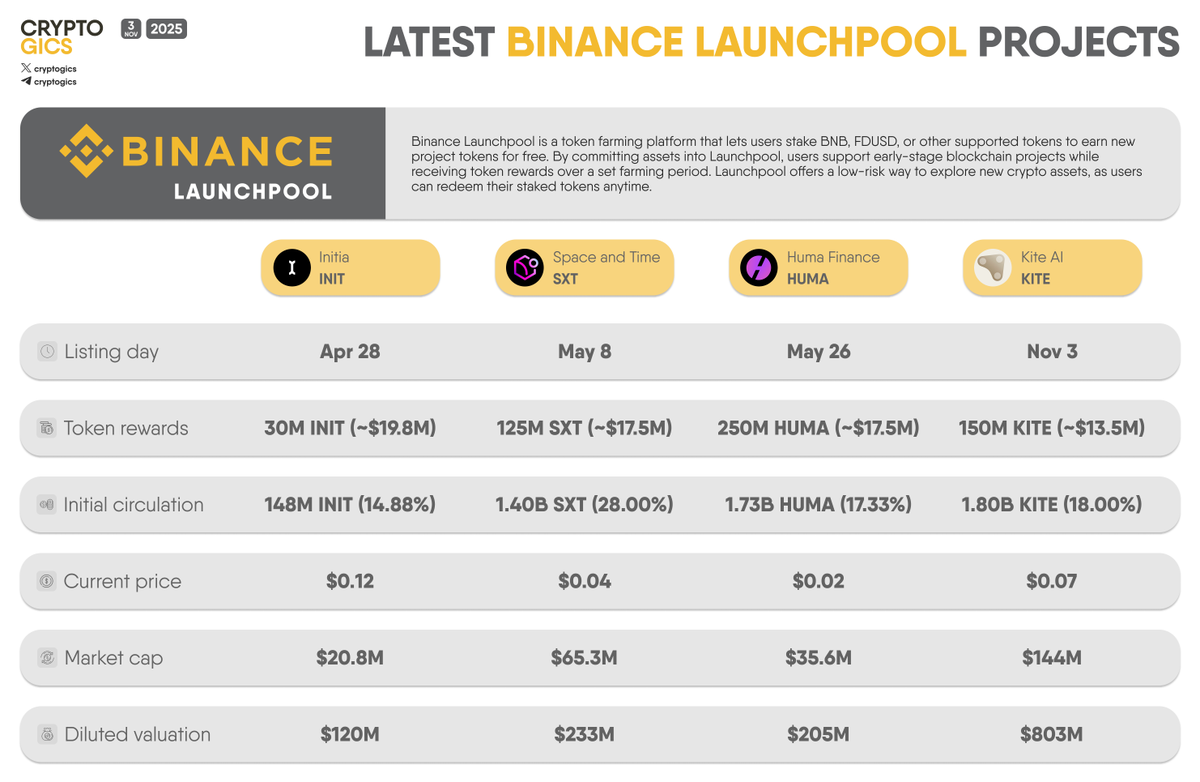Click the $0.02 current price
Screen dimensions: 1200x782
click(818, 581)
